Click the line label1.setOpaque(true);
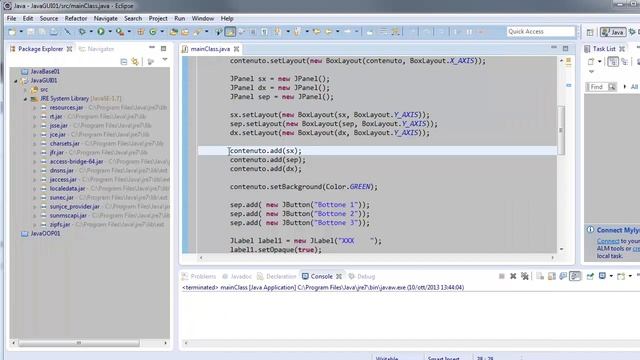This screenshot has width=640, height=360. 276,250
